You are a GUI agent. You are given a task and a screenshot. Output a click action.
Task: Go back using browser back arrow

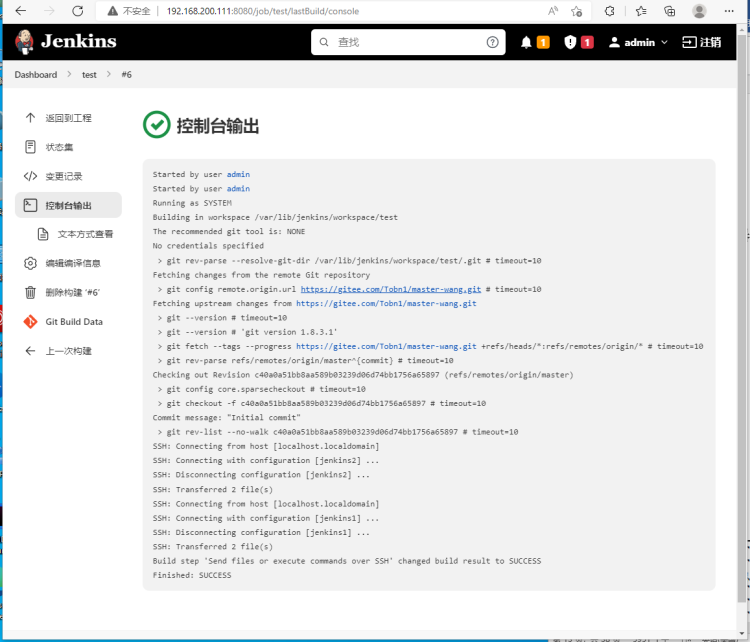21,11
